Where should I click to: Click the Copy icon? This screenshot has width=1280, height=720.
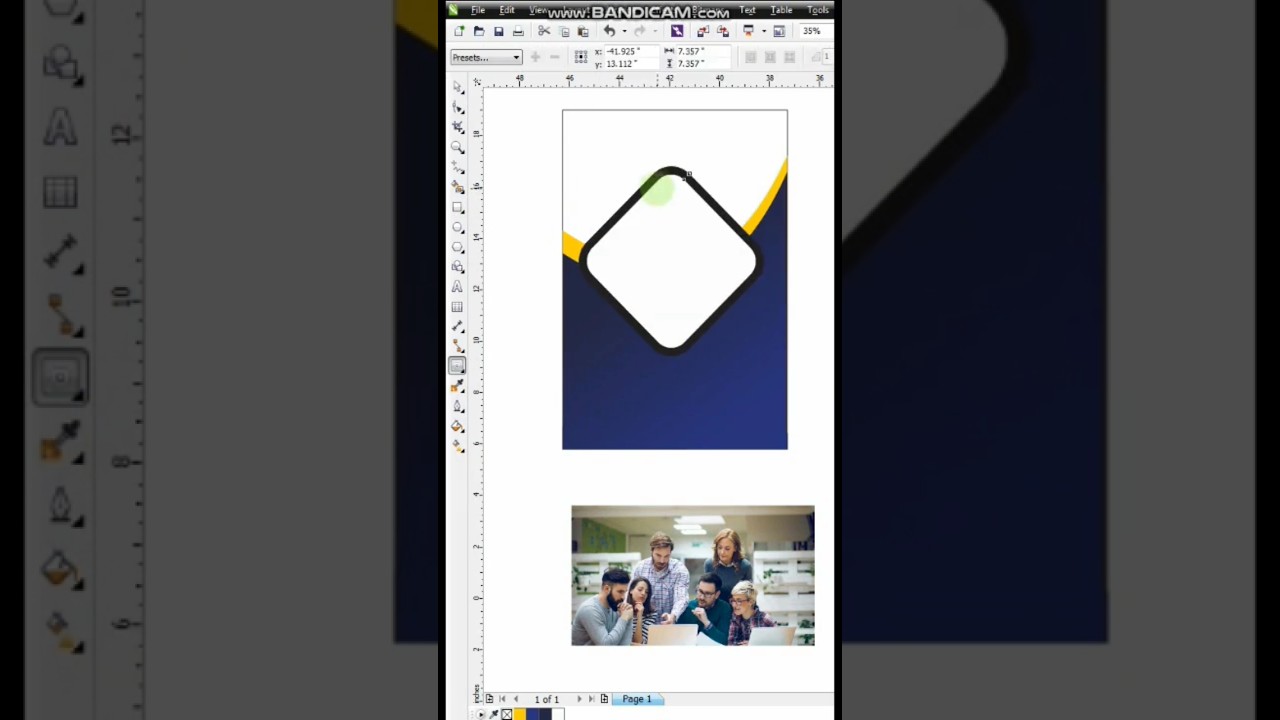click(x=564, y=32)
